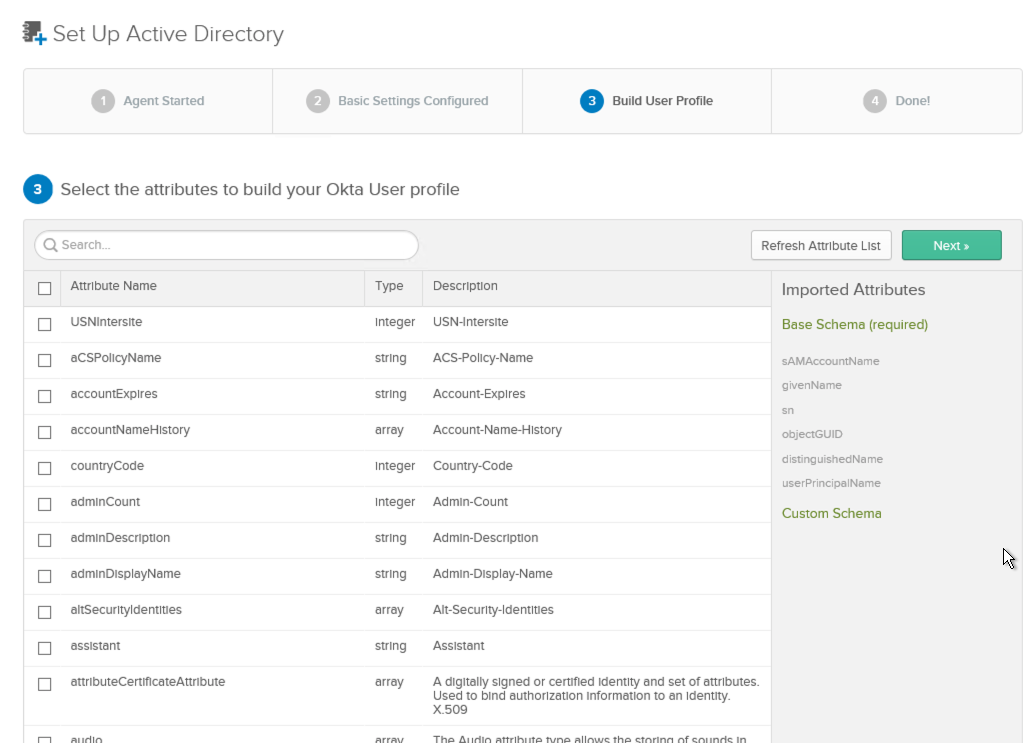Open the Basic Settings Configured step tab

[412, 101]
